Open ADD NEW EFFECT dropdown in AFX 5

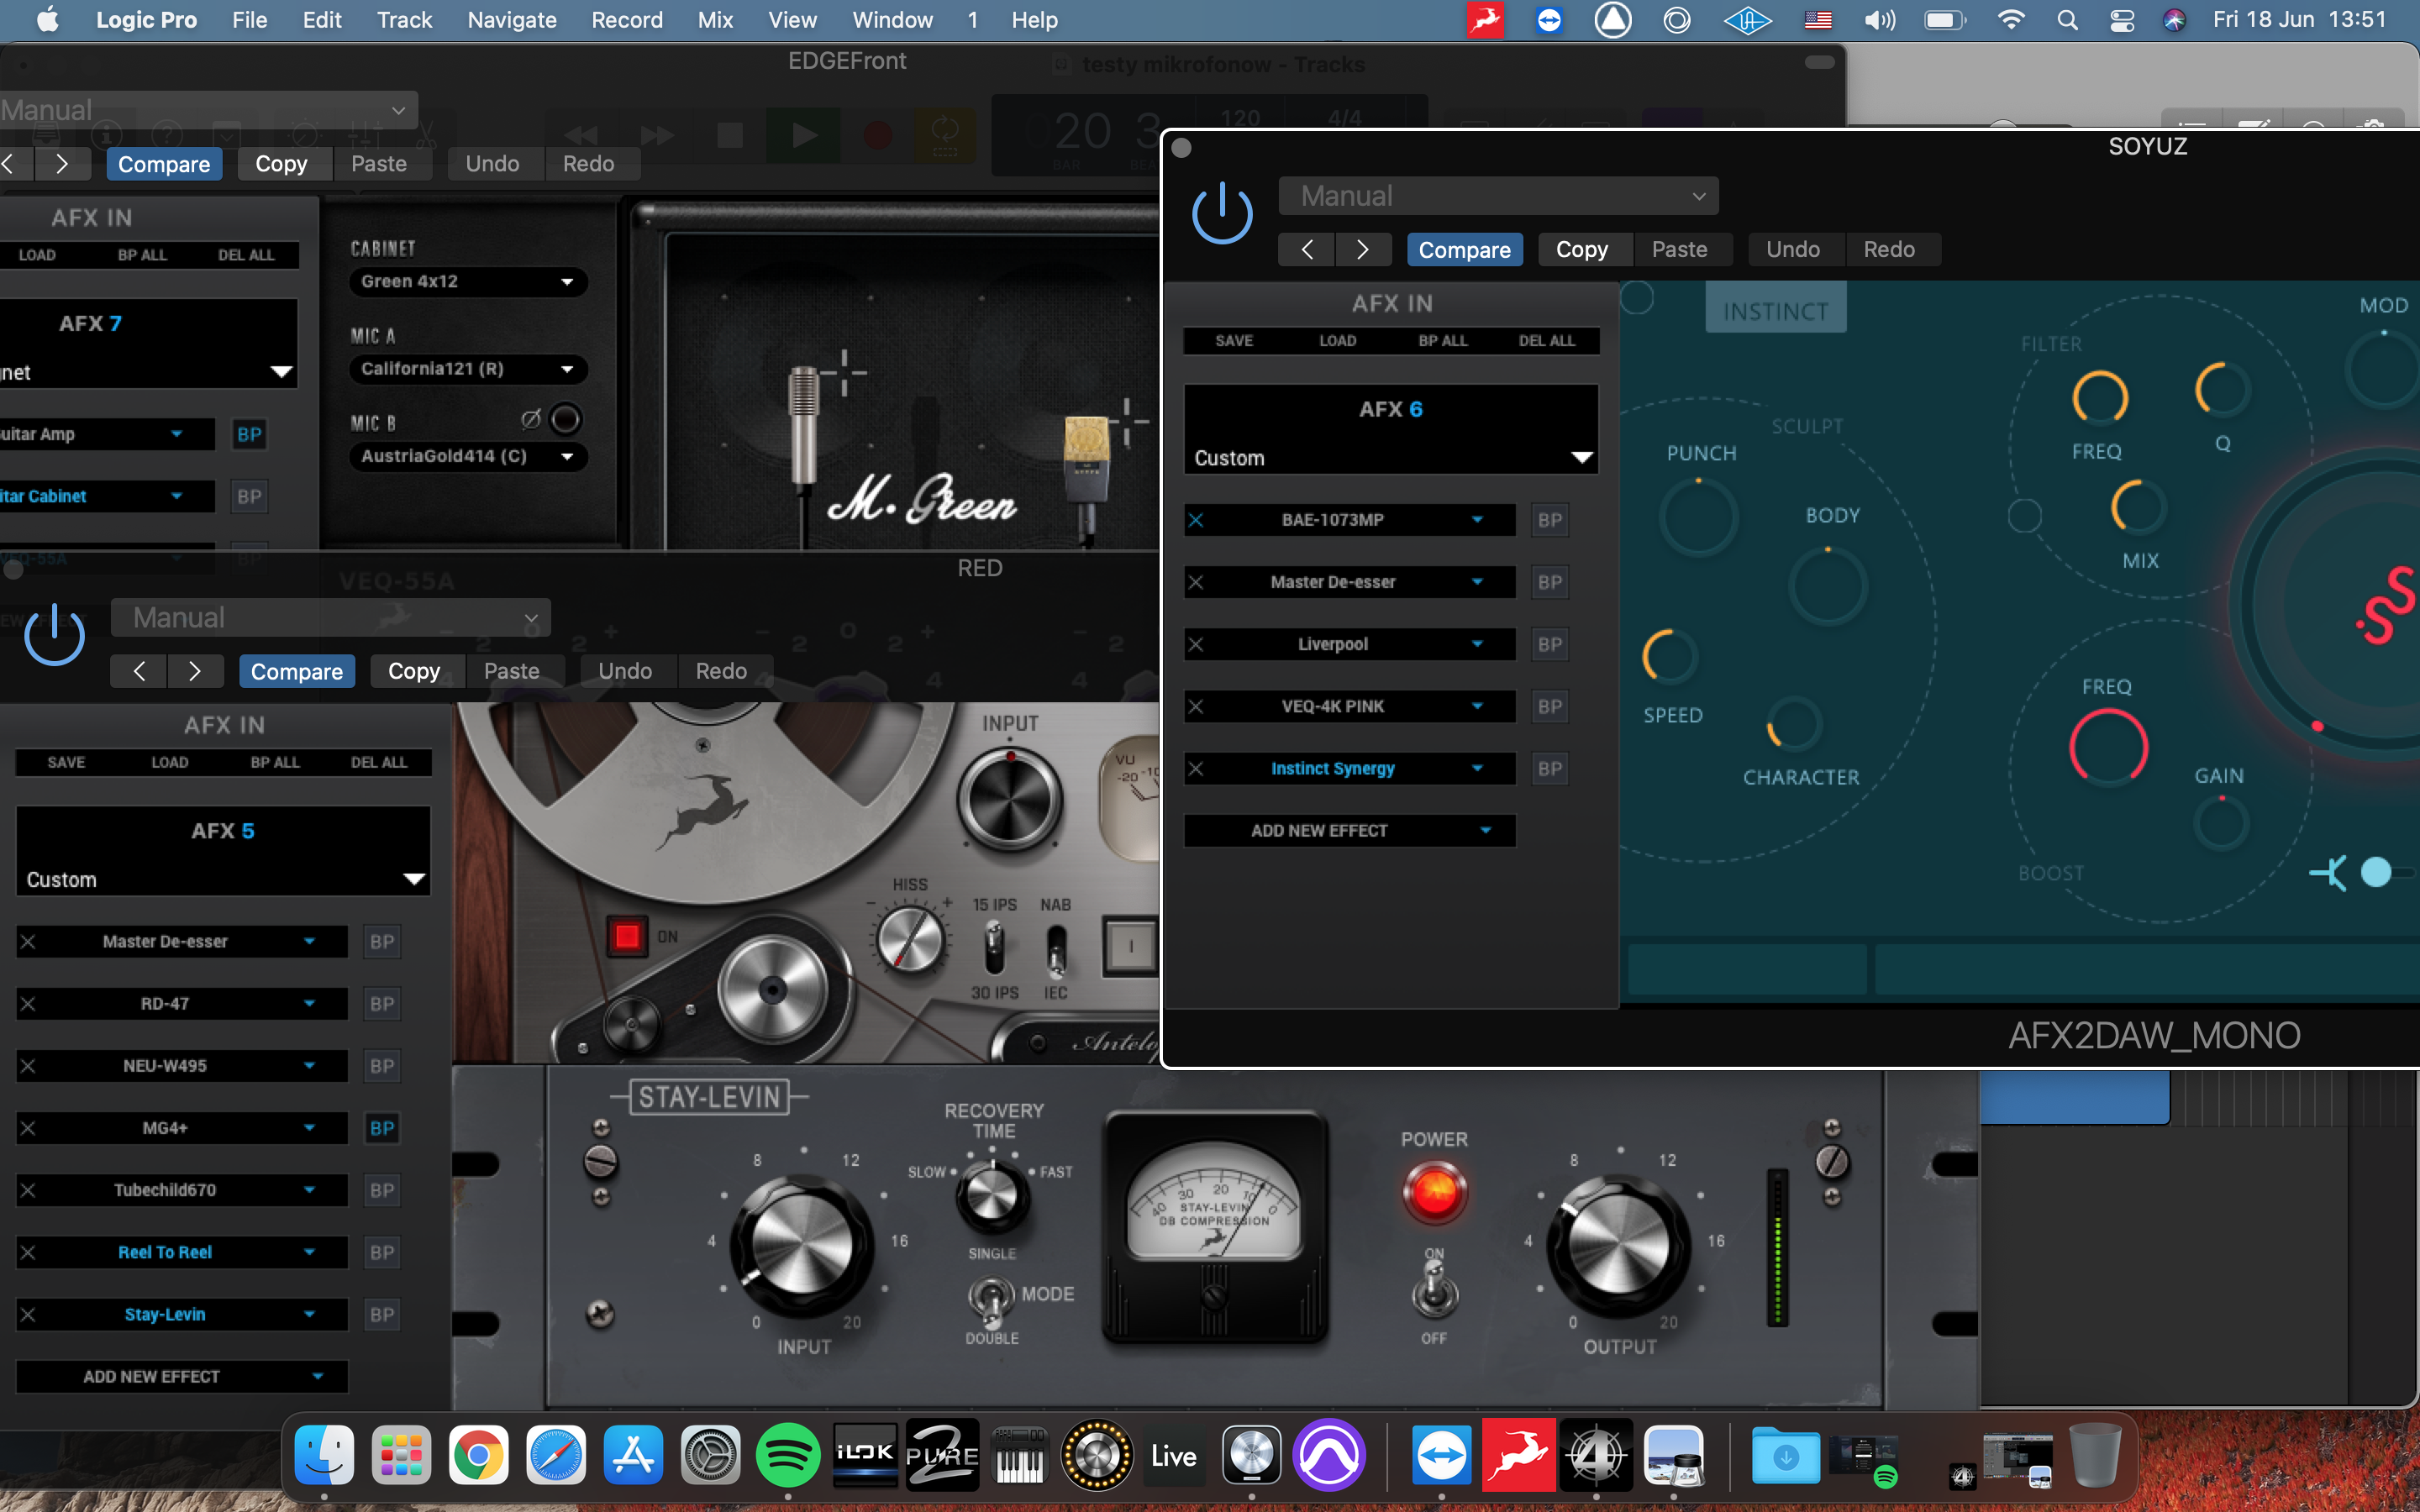(182, 1376)
